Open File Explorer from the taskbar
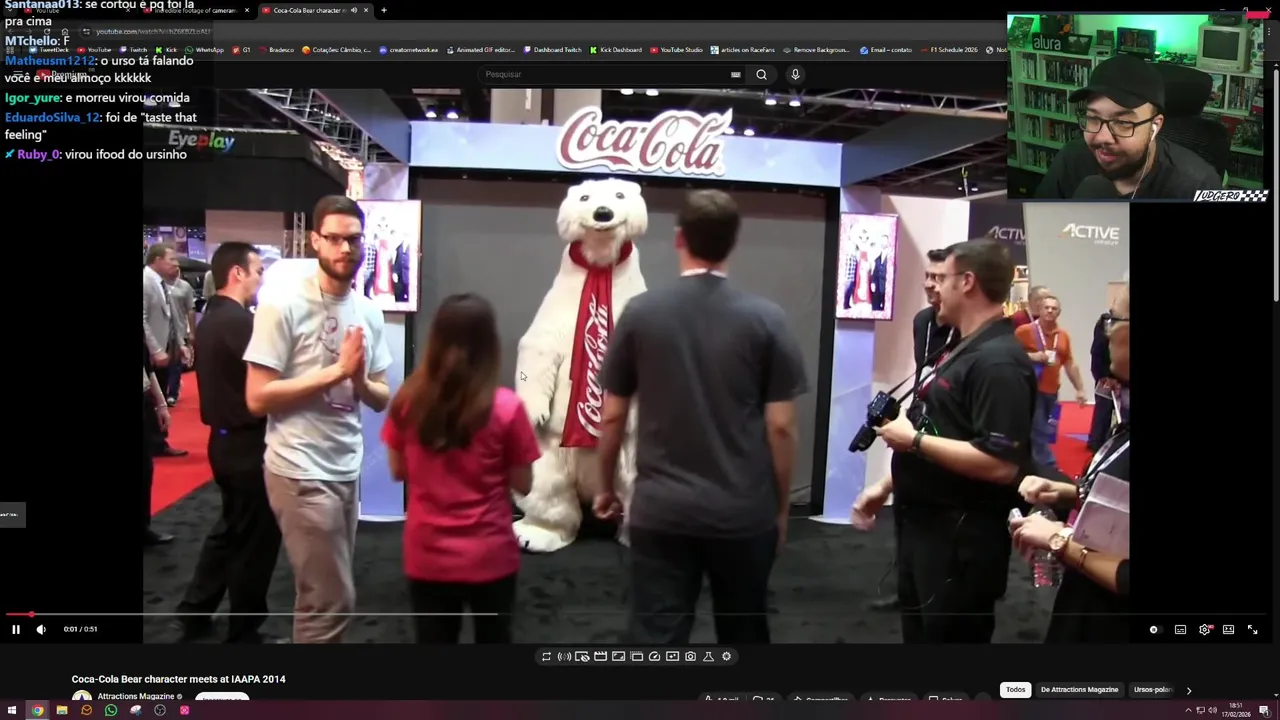 coord(62,710)
